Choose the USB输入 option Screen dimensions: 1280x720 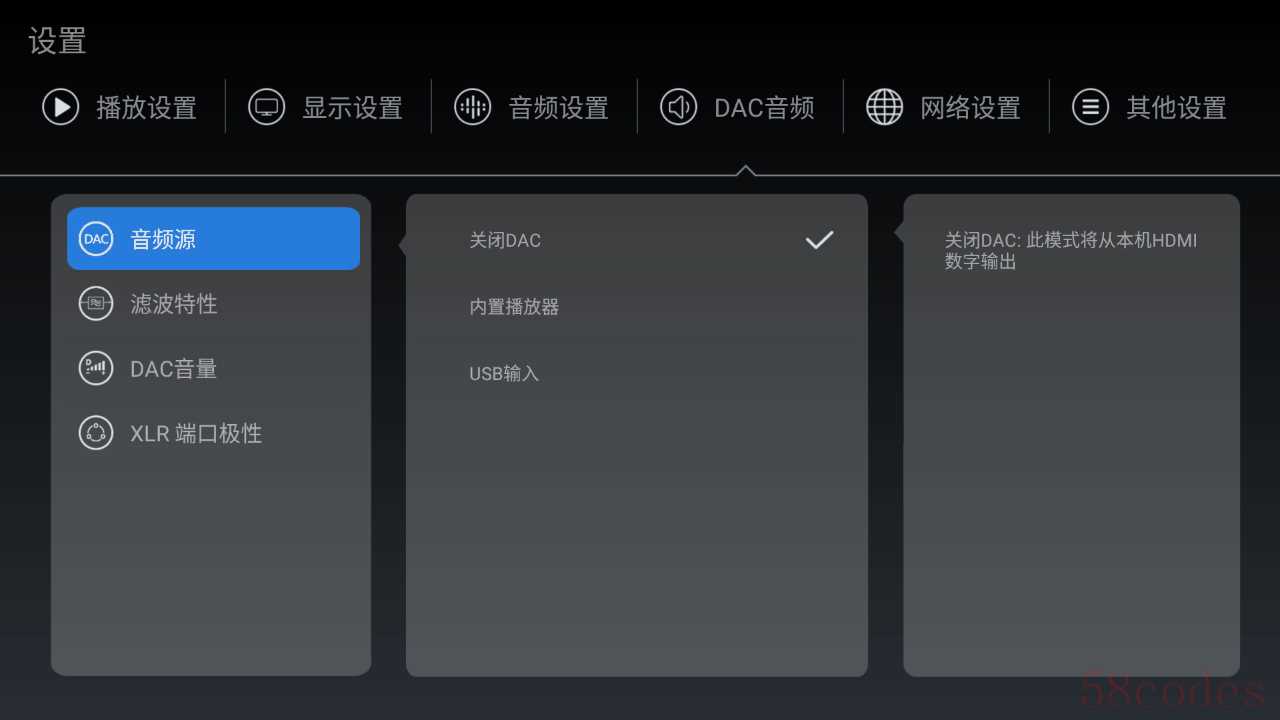[x=636, y=374]
